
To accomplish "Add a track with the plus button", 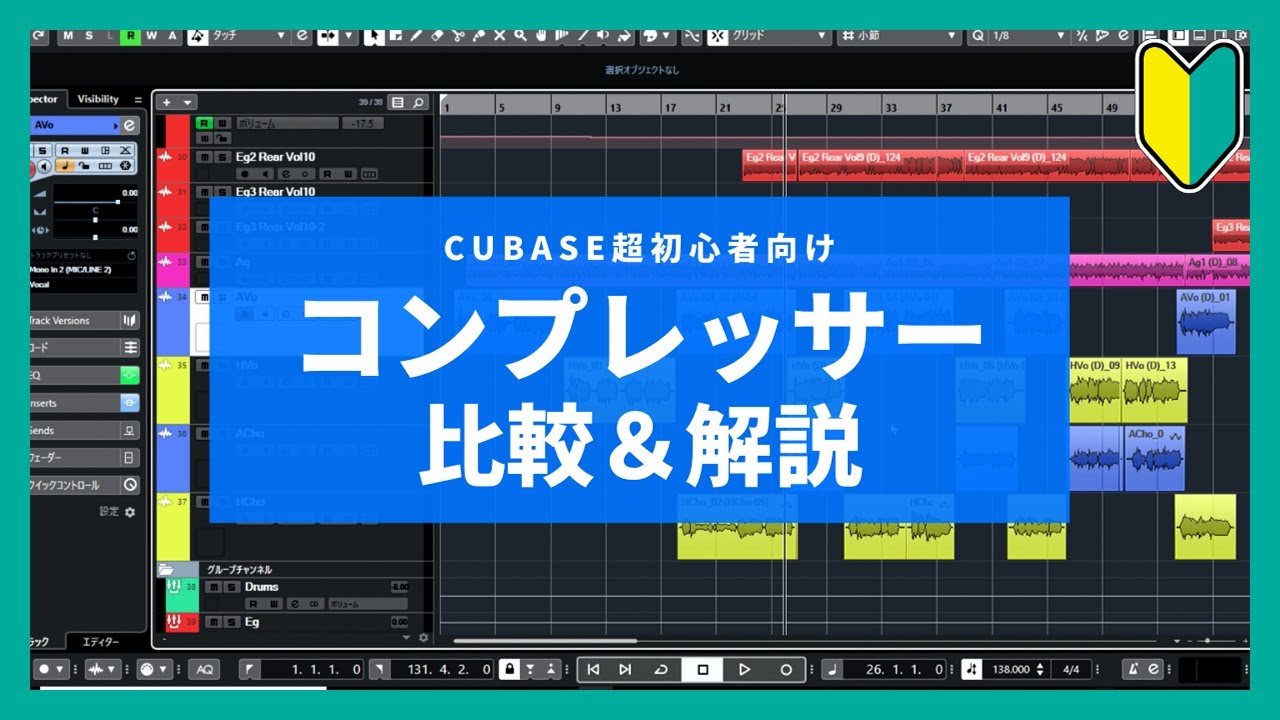I will click(x=166, y=102).
